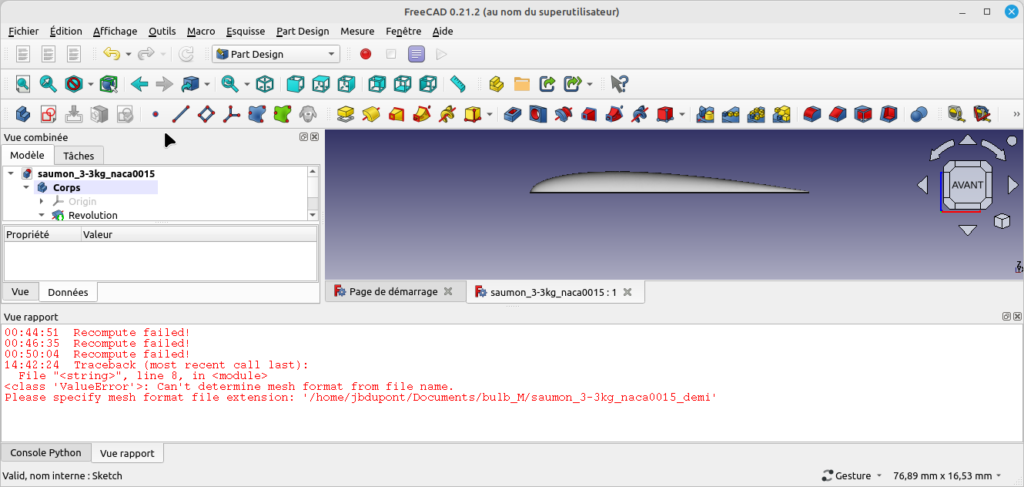Open the Draw style dropdown arrow
Viewport: 1024px width, 487px height.
90,84
